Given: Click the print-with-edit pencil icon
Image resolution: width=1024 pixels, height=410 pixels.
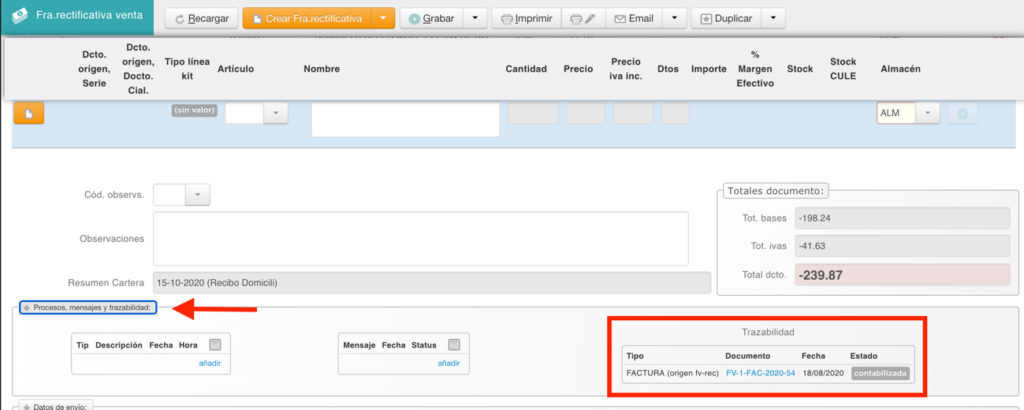Looking at the screenshot, I should 583,19.
